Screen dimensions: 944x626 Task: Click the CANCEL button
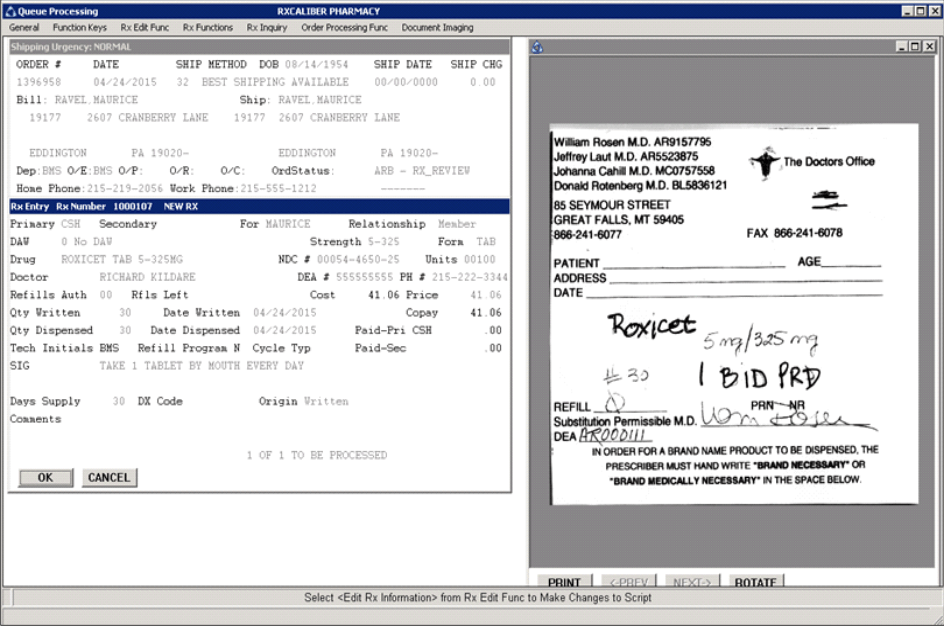tap(109, 478)
